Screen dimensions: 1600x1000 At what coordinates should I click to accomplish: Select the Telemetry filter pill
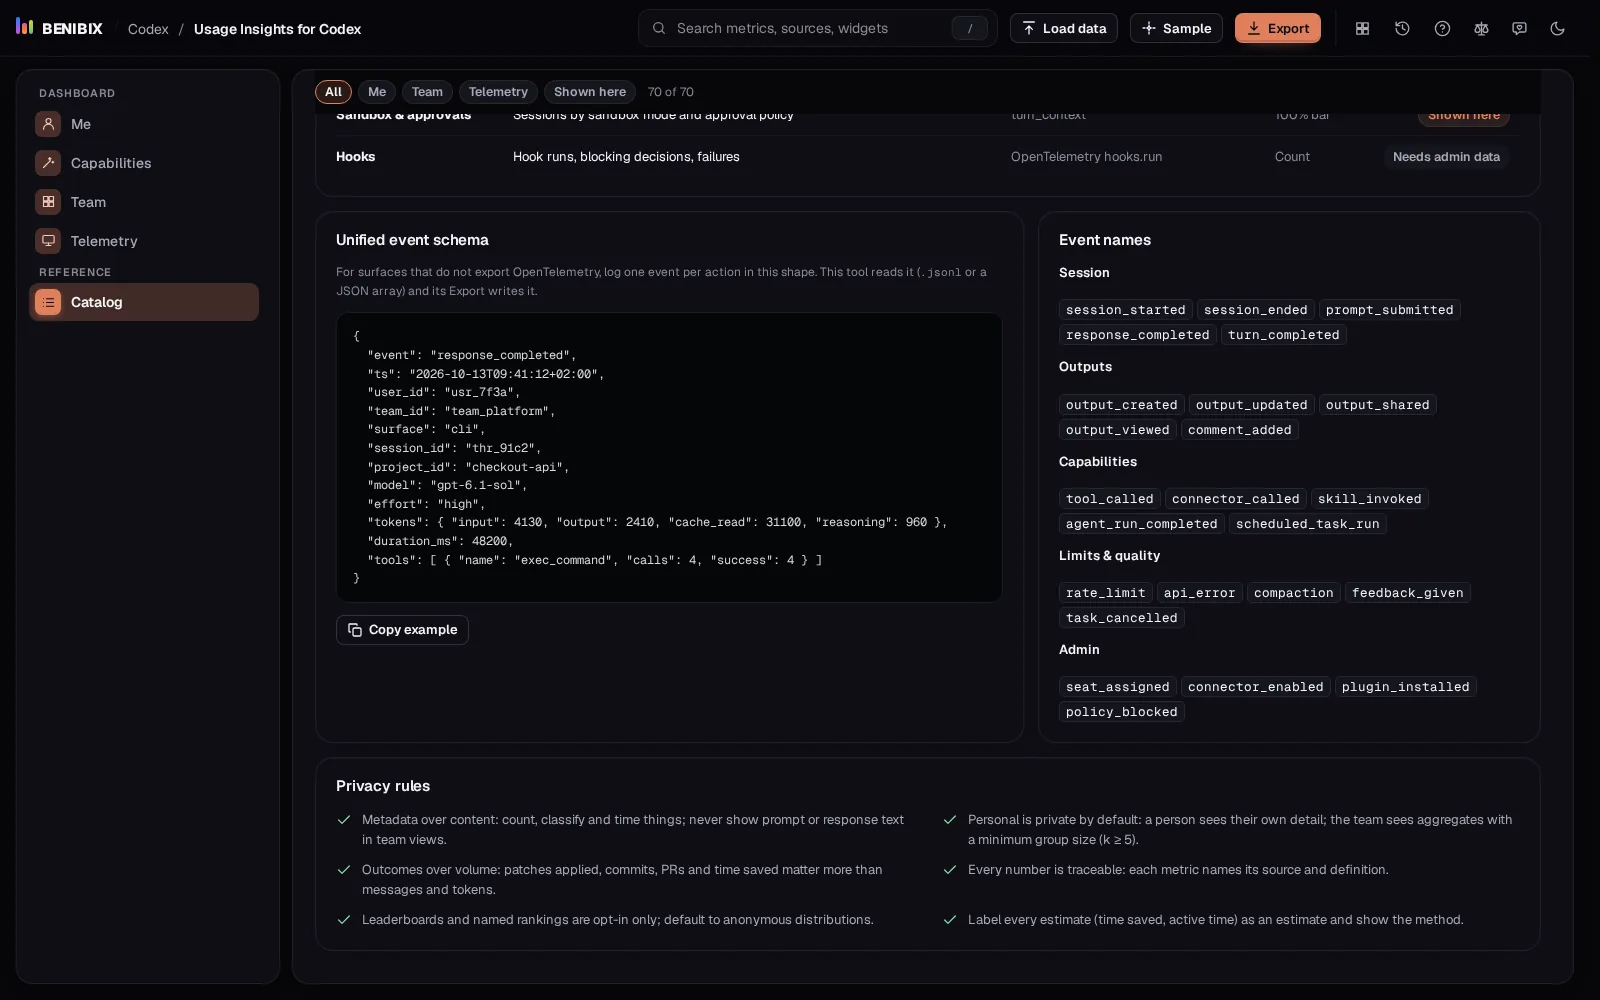coord(498,92)
